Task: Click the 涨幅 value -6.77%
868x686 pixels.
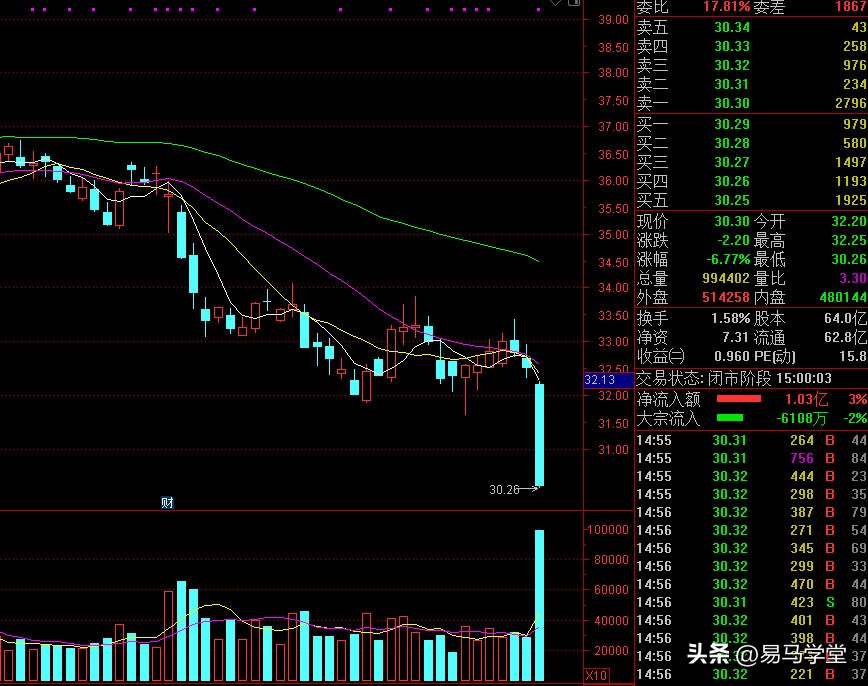Action: pyautogui.click(x=728, y=259)
